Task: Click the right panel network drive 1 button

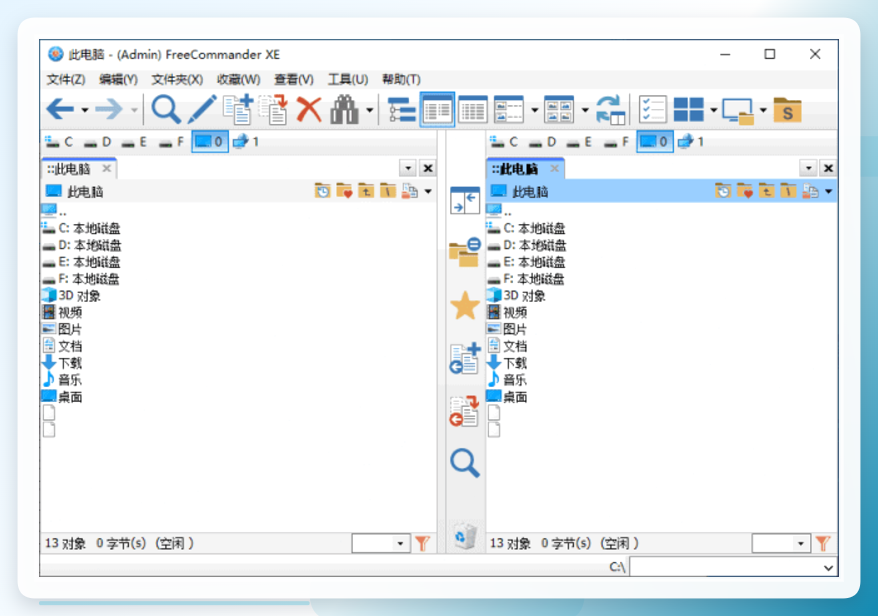Action: pyautogui.click(x=692, y=142)
